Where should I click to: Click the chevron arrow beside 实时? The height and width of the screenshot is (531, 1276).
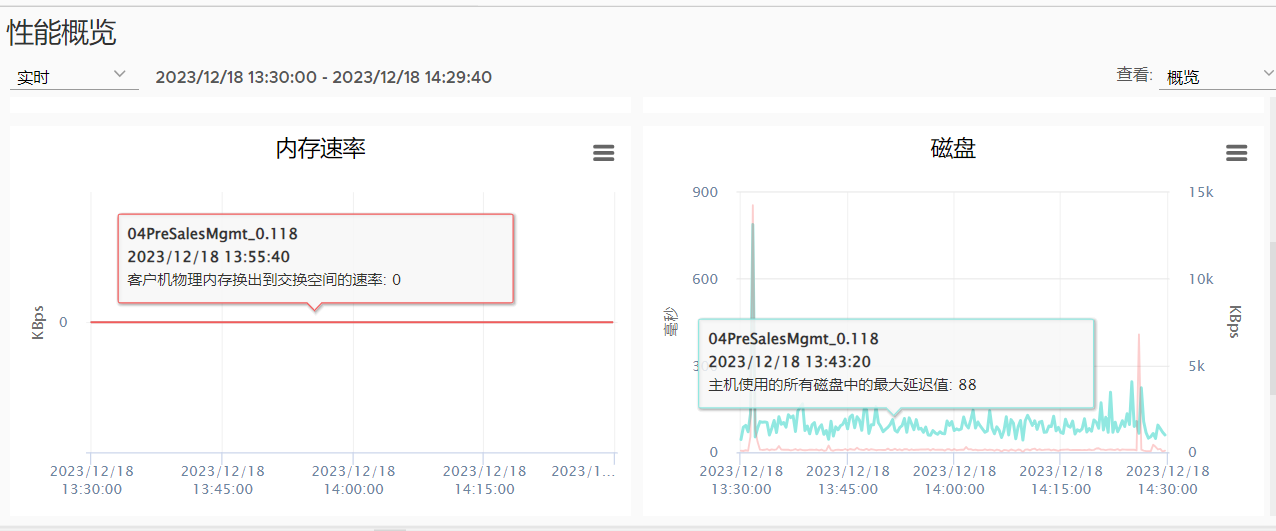[x=120, y=74]
